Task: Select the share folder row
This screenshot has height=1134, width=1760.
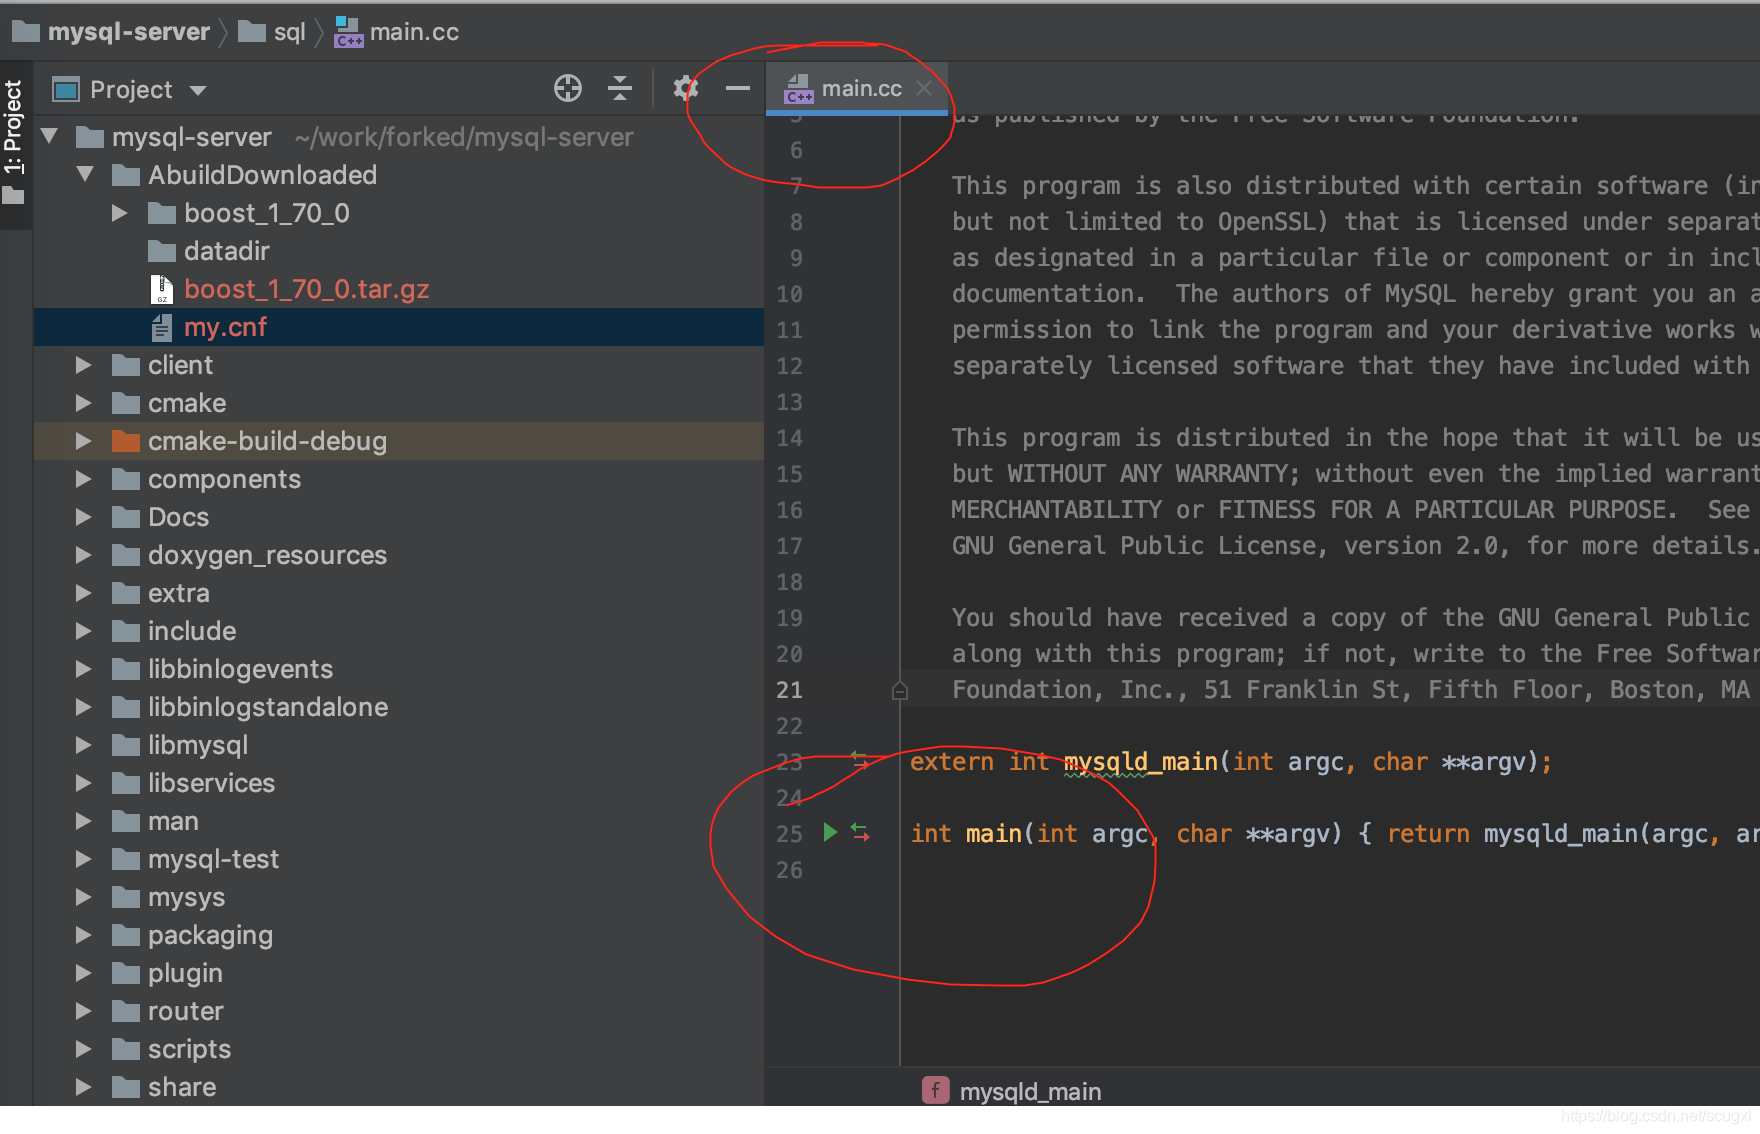Action: coord(399,1087)
